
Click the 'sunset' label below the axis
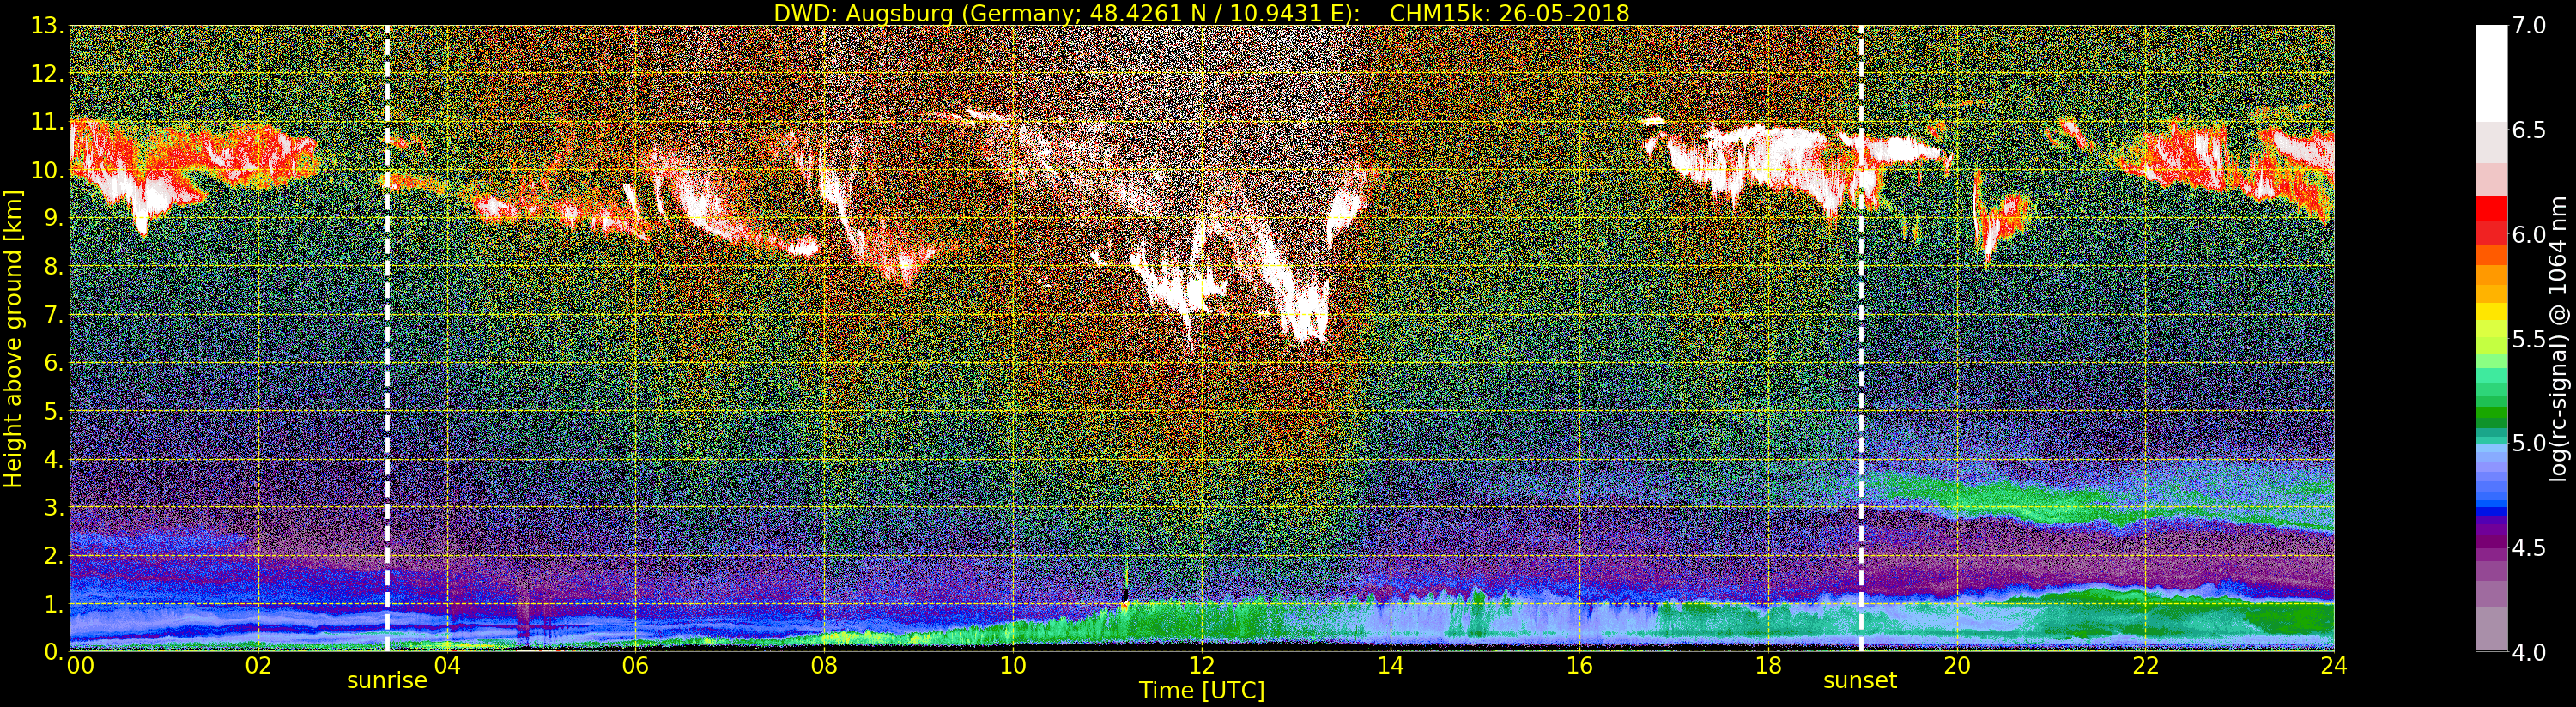pos(1860,681)
